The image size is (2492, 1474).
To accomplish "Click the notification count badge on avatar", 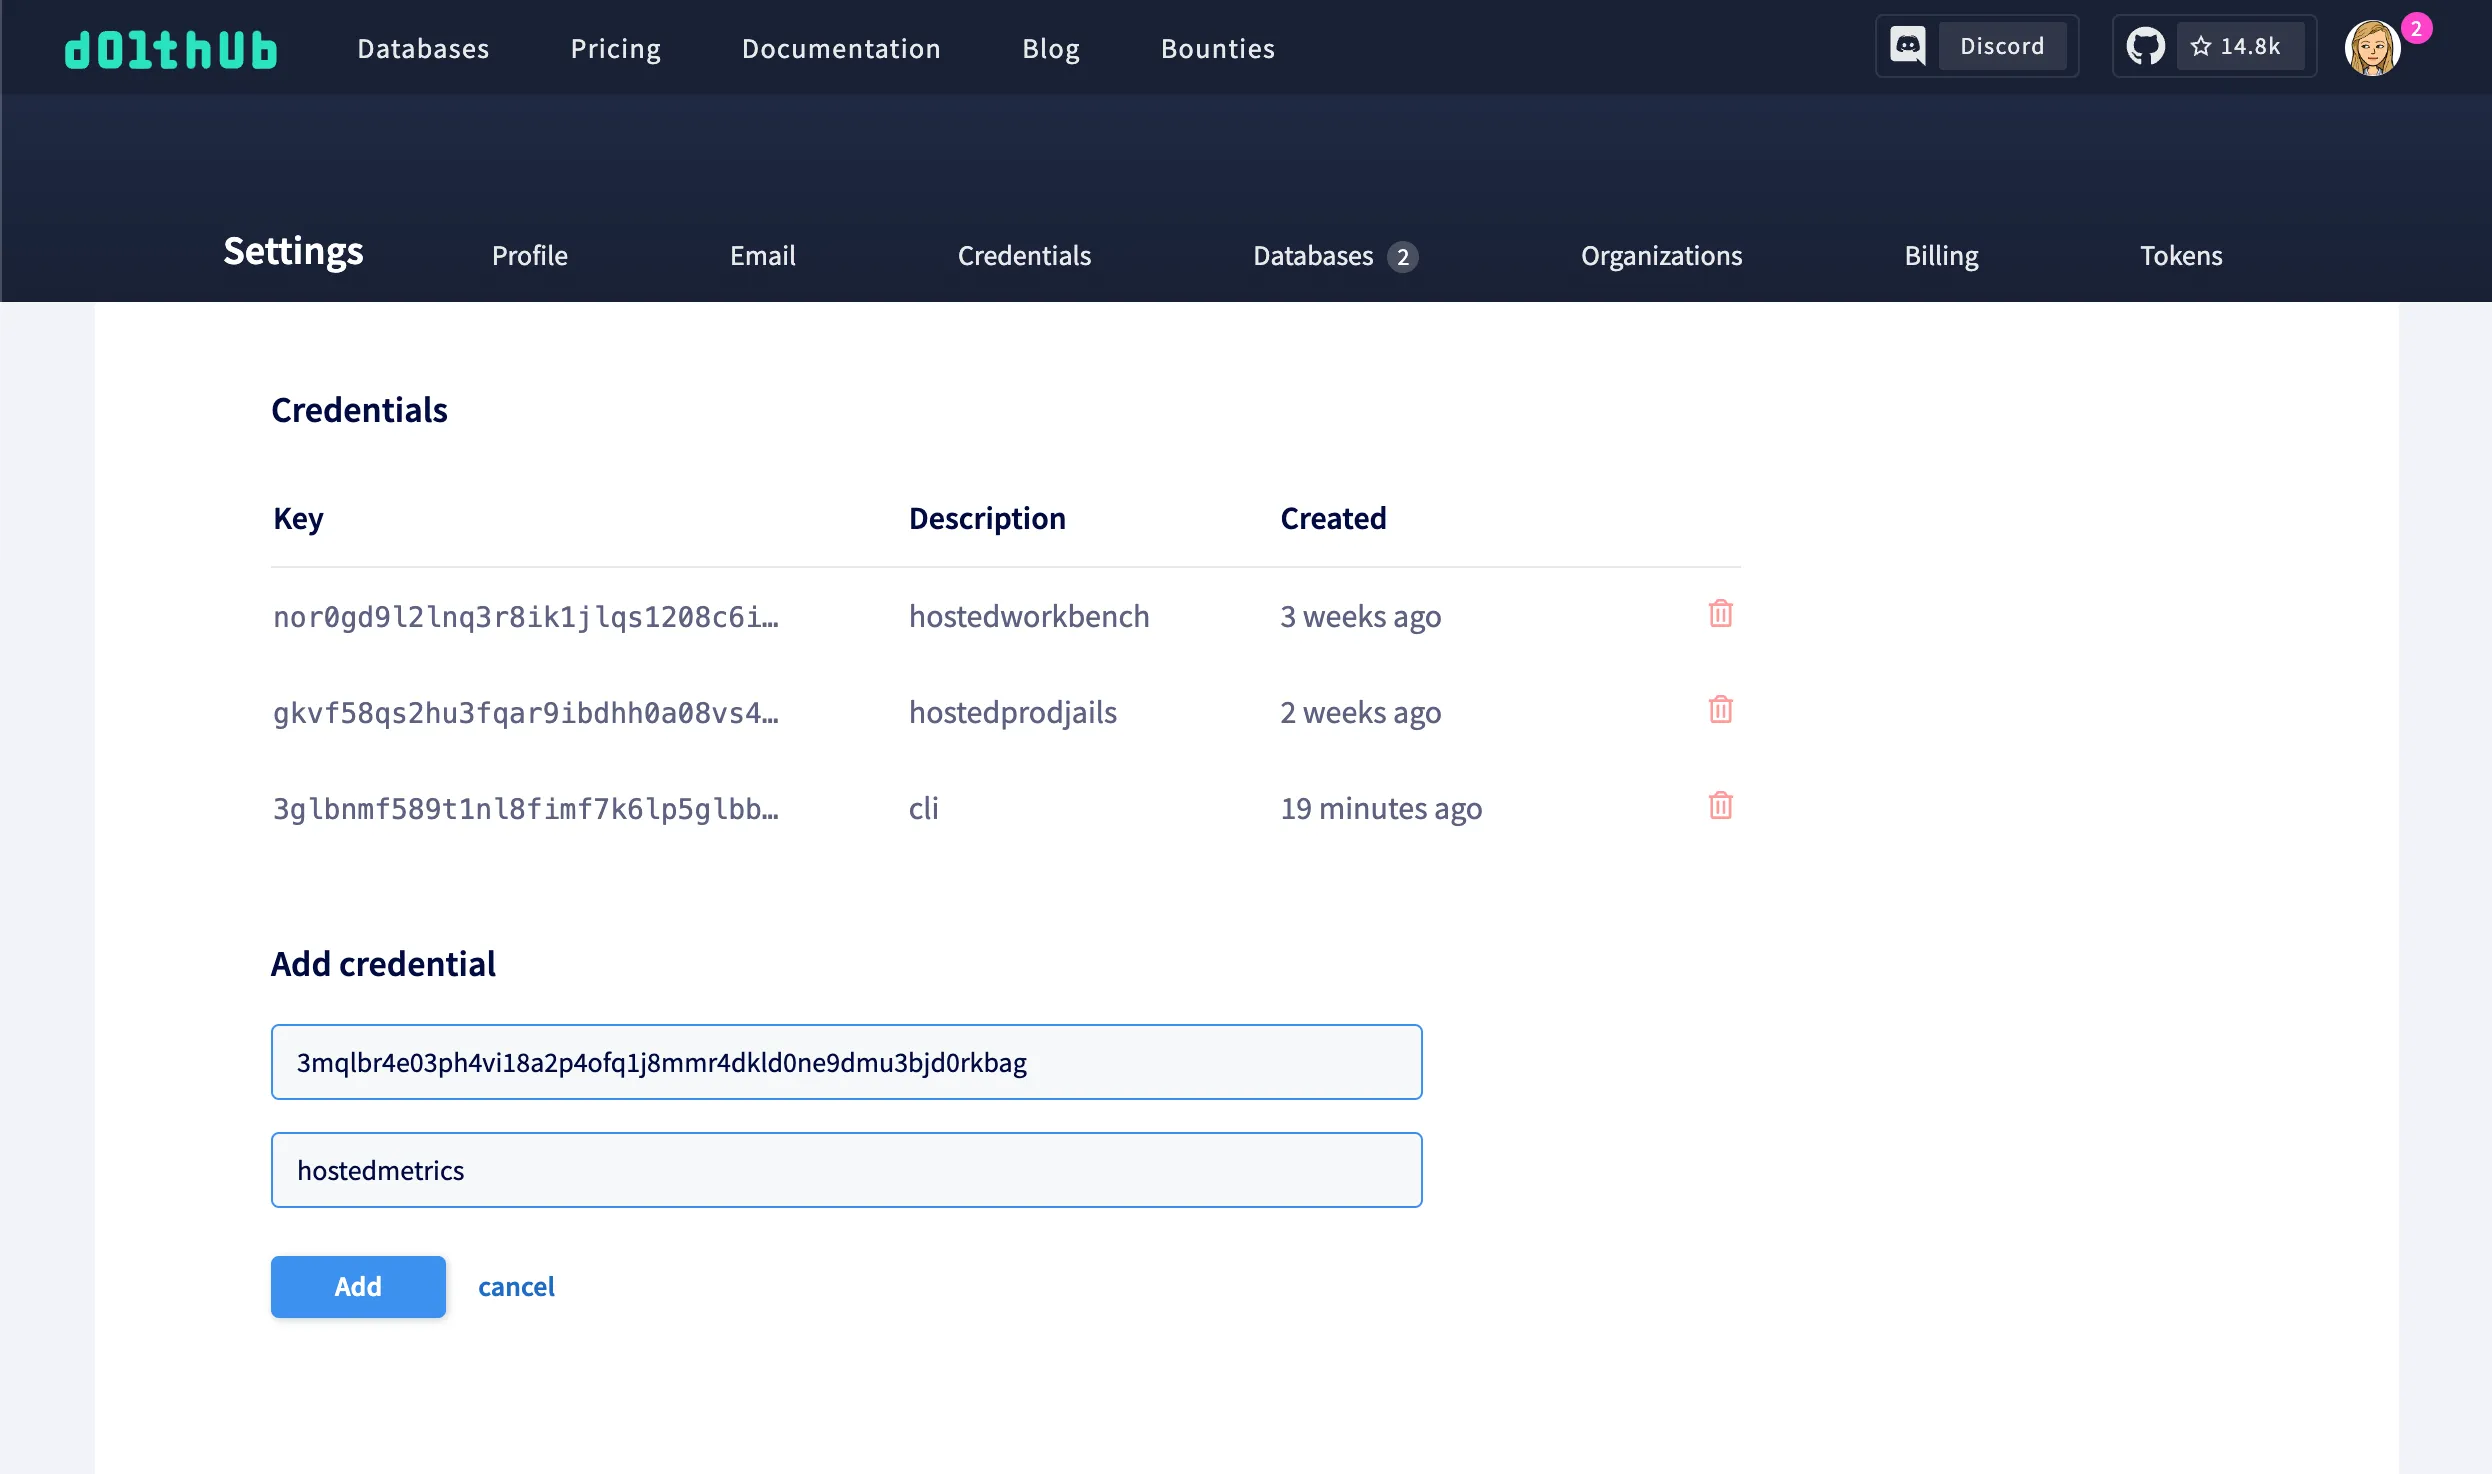I will [x=2419, y=29].
